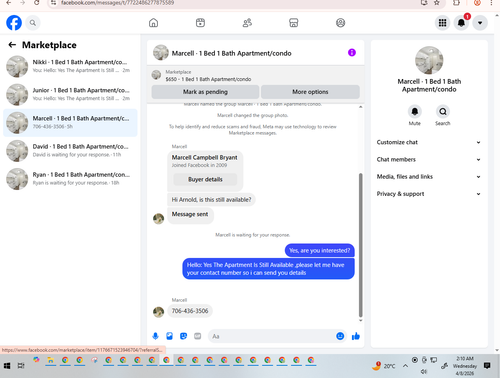Open Buyer details for Marcell
This screenshot has height=378, width=500.
(205, 179)
